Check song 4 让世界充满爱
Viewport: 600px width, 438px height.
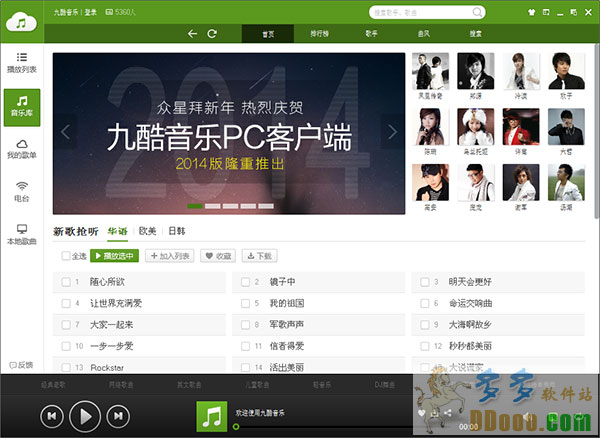coord(66,303)
